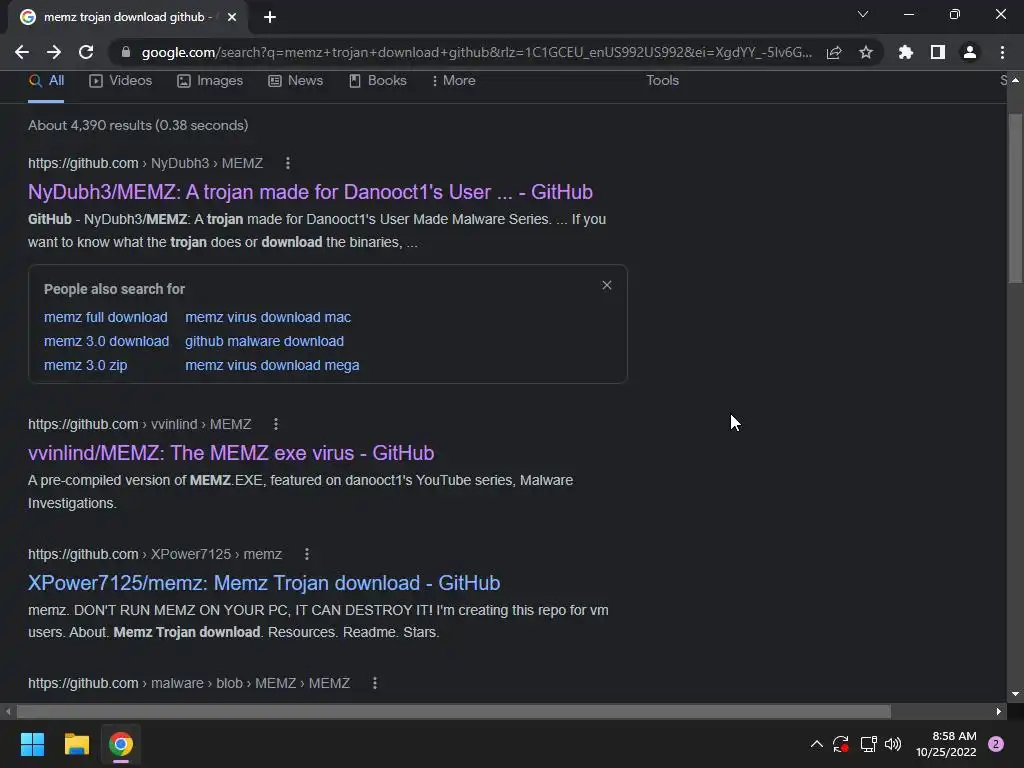Open the Extensions puzzle icon
The width and height of the screenshot is (1024, 768).
pos(906,52)
